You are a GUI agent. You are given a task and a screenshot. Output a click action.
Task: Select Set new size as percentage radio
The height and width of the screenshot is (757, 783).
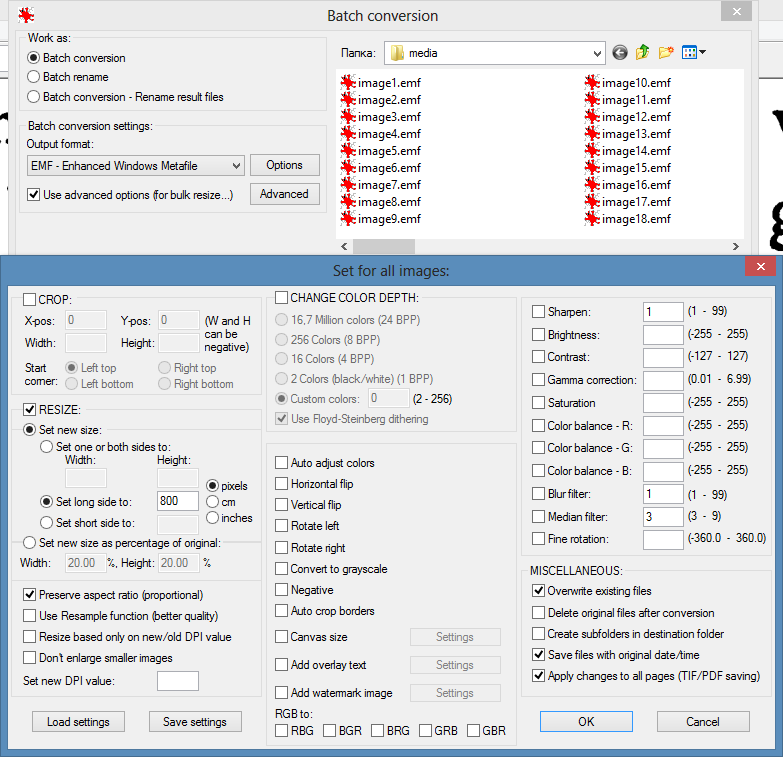[29, 542]
